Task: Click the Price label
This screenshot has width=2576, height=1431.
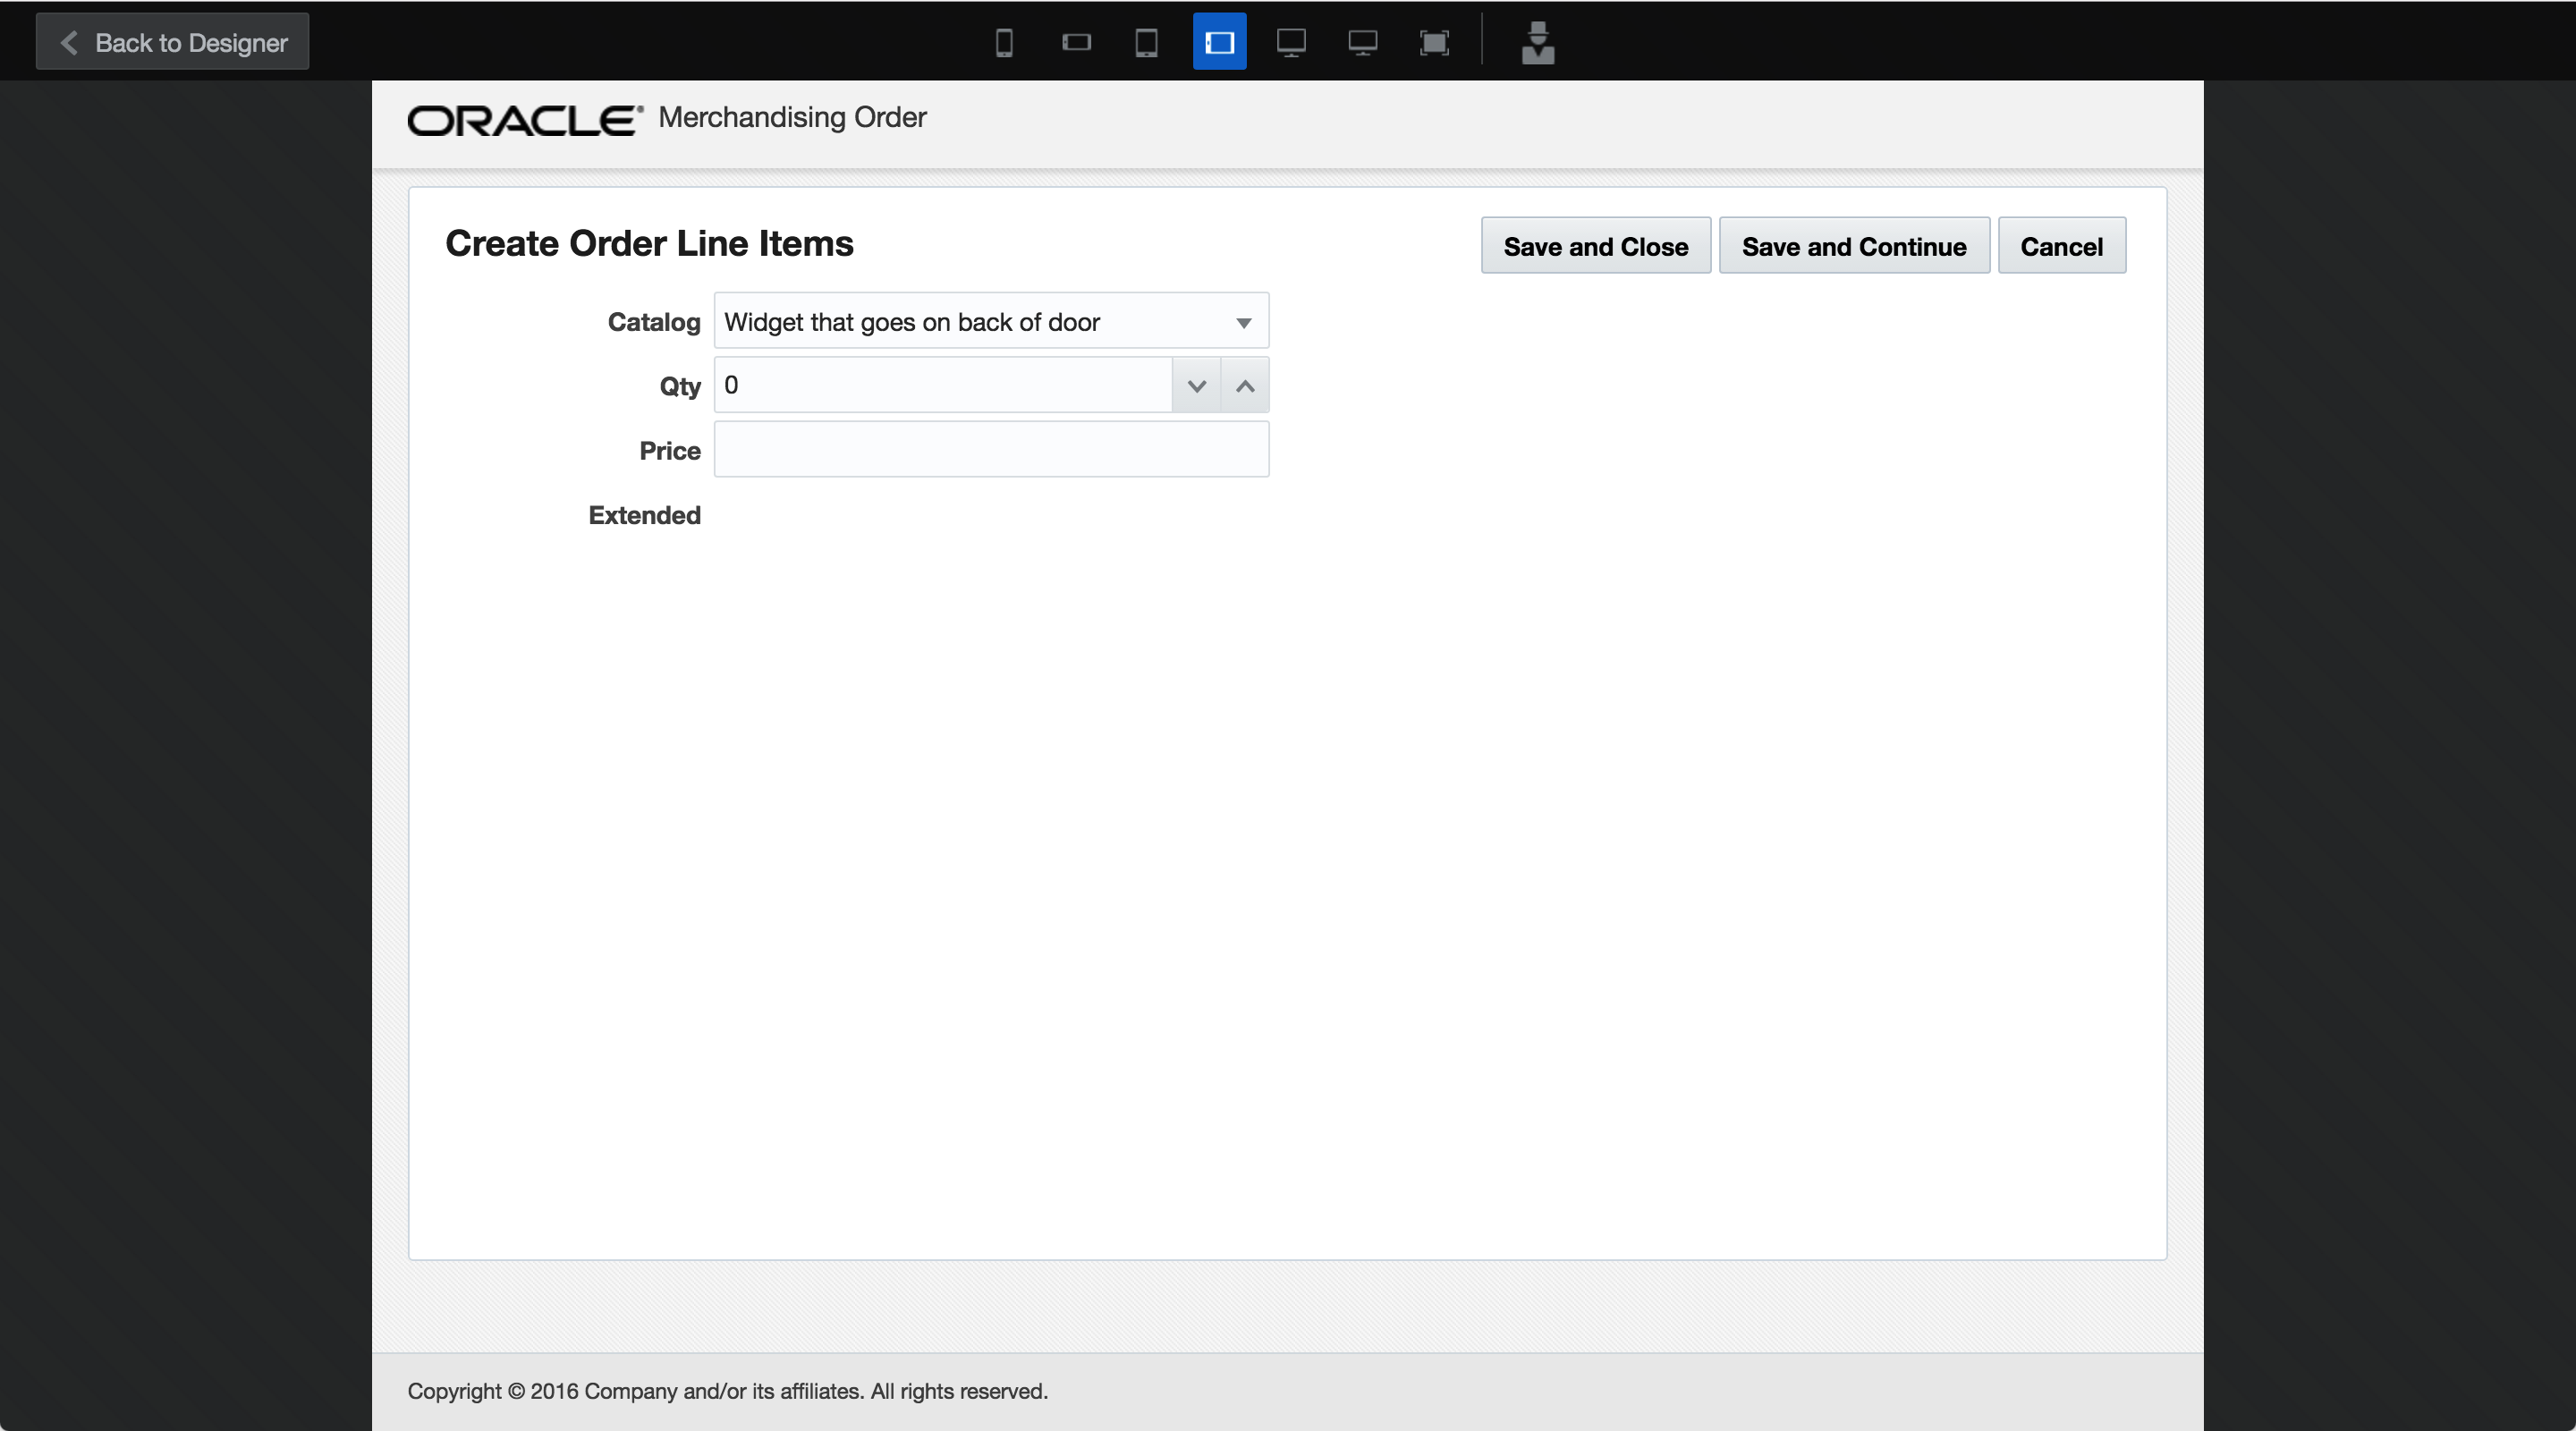Action: (670, 451)
